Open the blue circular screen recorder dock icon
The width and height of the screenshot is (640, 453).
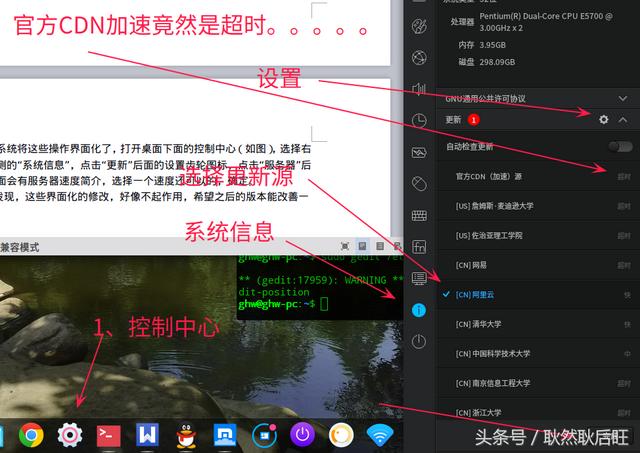click(x=264, y=435)
